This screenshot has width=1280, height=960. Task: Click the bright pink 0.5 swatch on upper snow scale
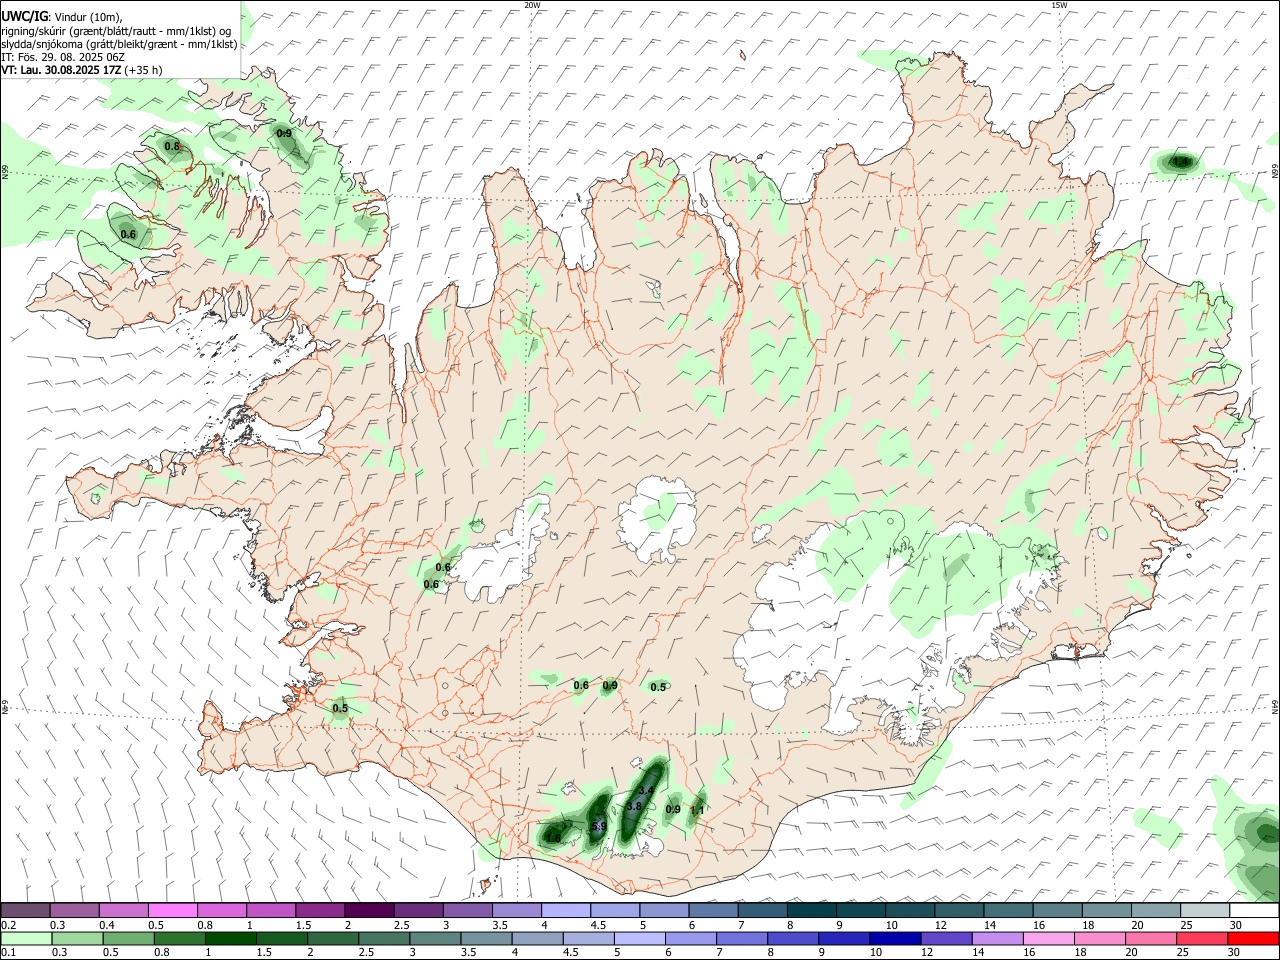click(x=172, y=910)
